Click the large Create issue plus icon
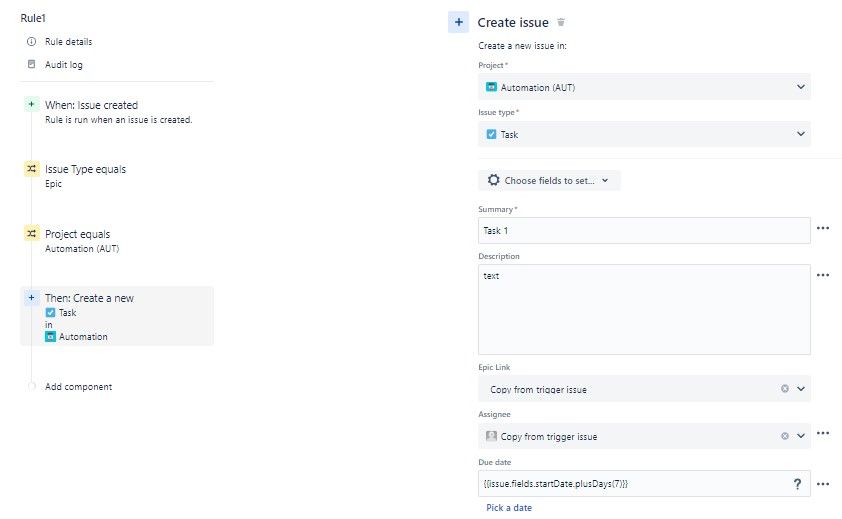This screenshot has width=842, height=519. tap(459, 22)
